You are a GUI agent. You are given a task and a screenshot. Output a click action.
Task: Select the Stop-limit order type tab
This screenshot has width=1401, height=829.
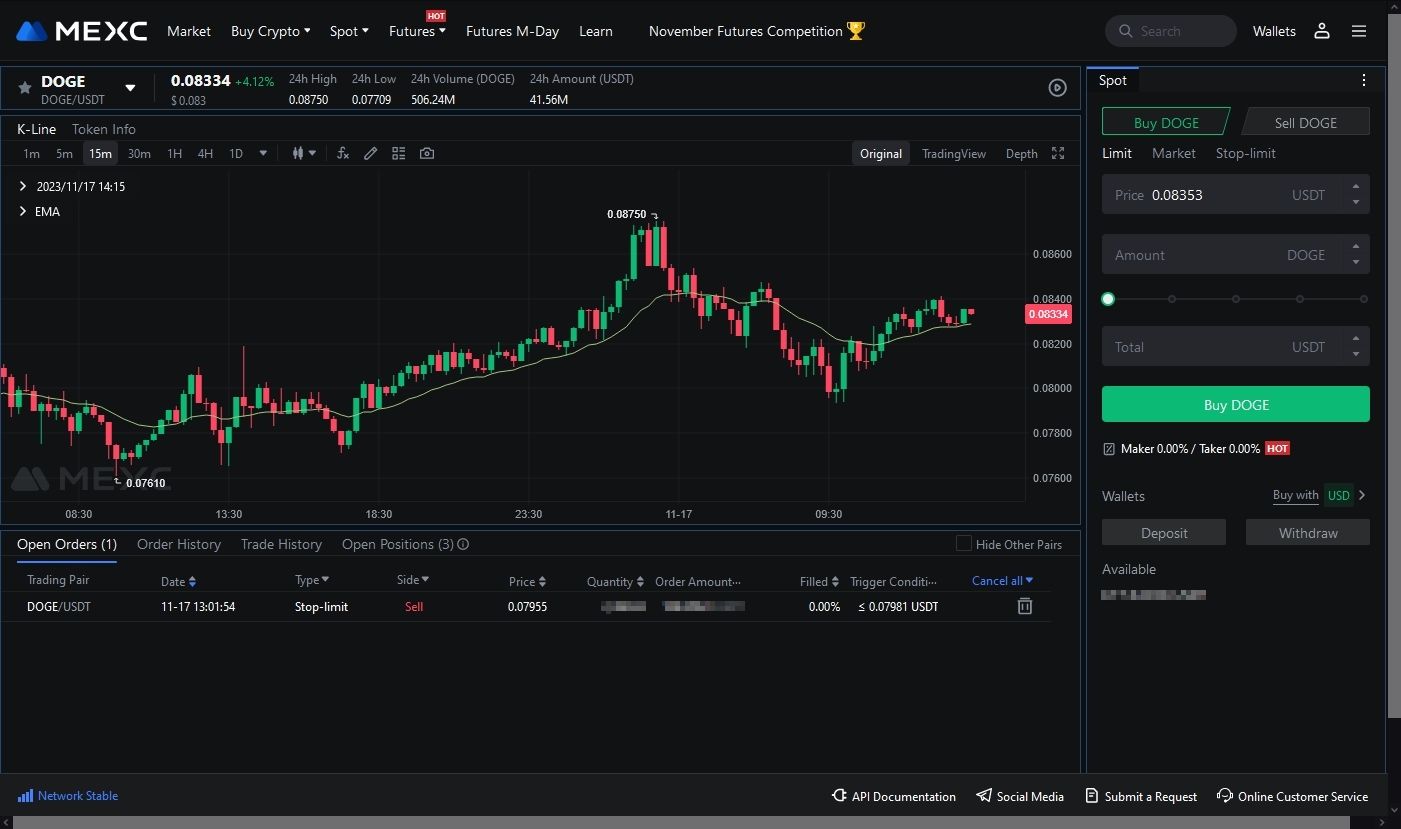1245,153
